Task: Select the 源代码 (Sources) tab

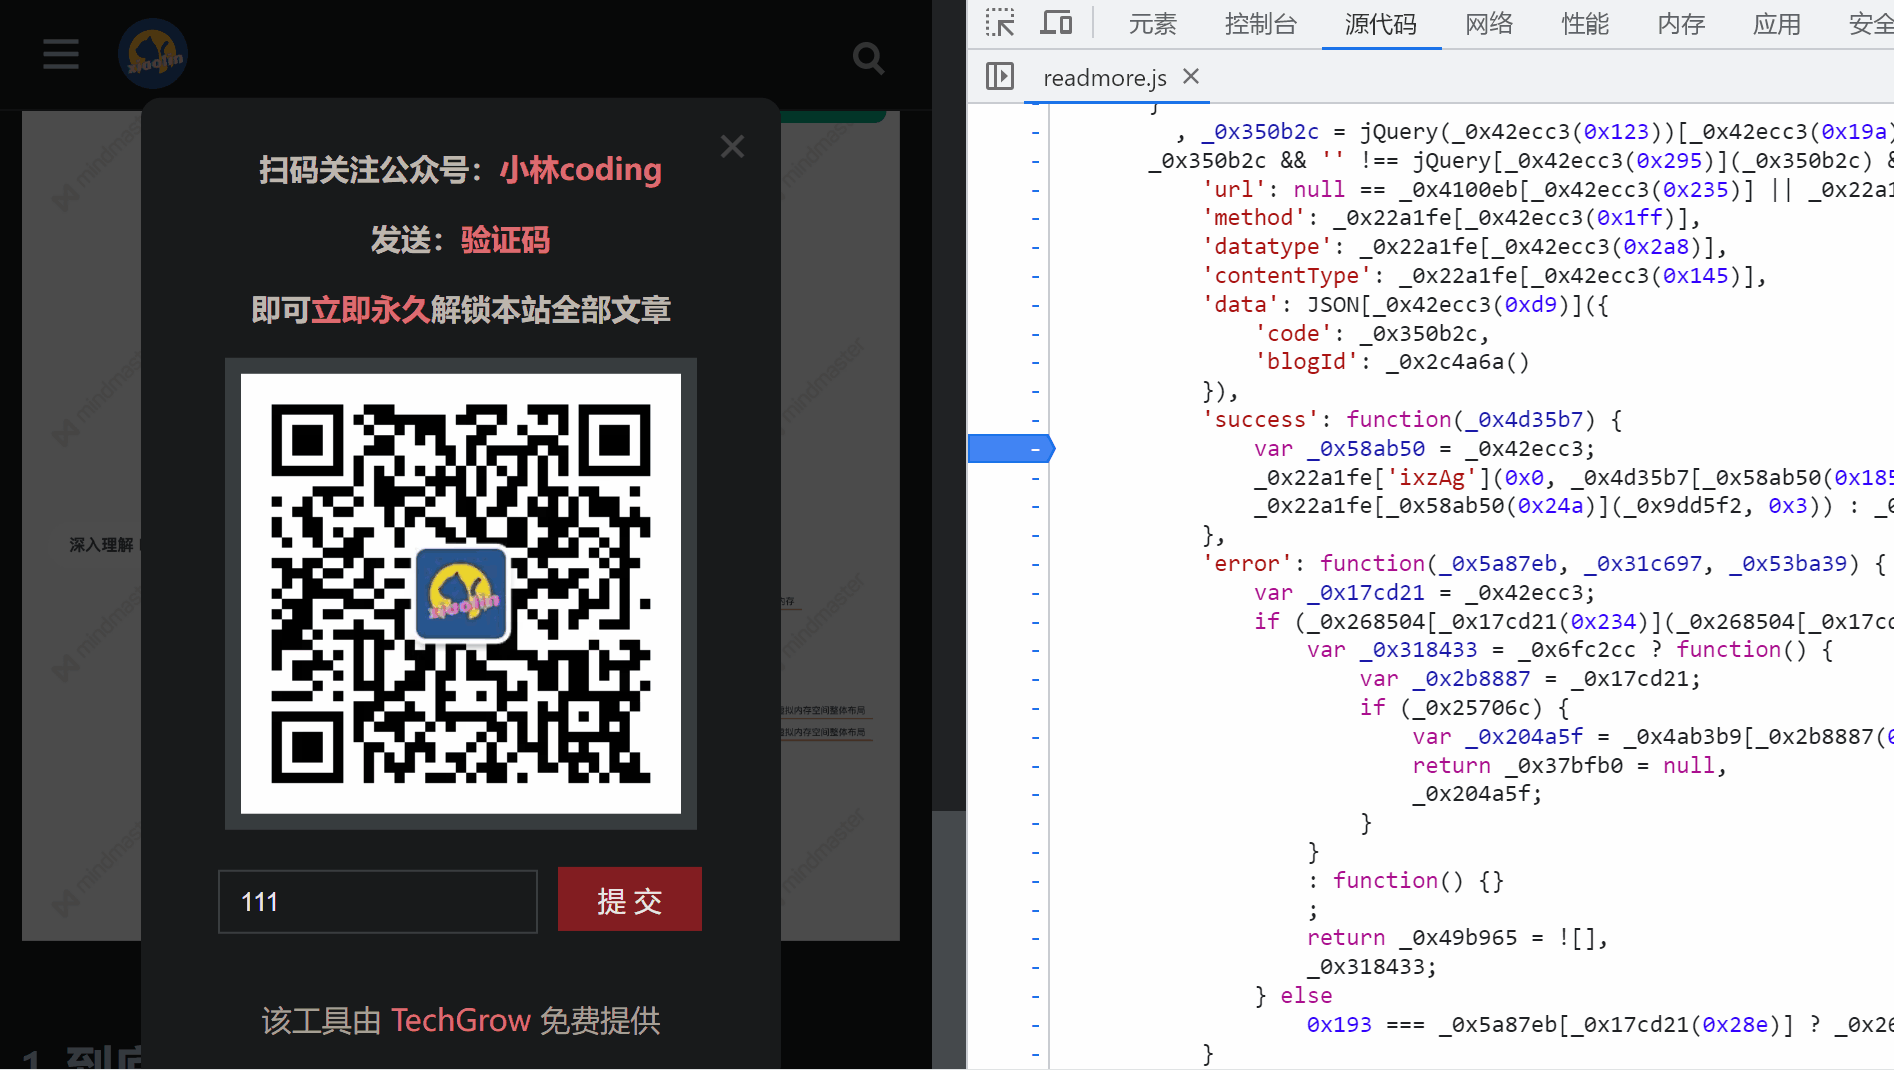Action: tap(1381, 24)
